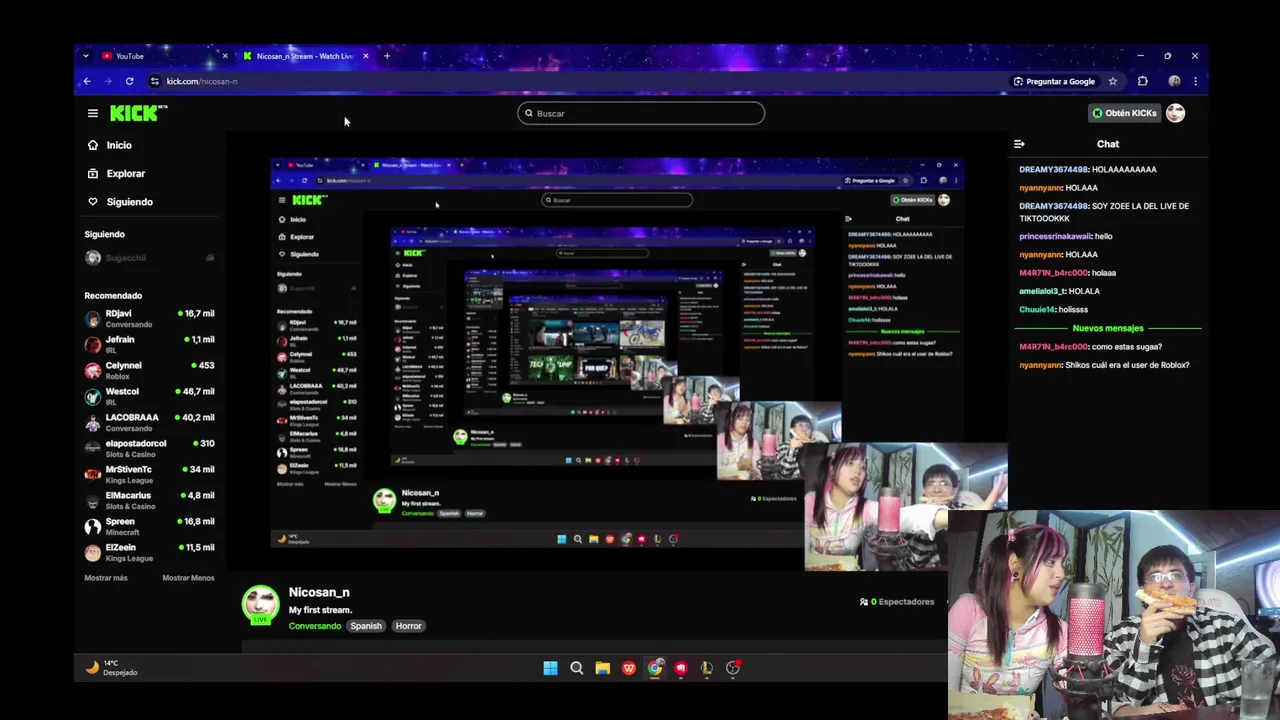
Task: Click Mostrar Menos in recommendations
Action: [188, 578]
